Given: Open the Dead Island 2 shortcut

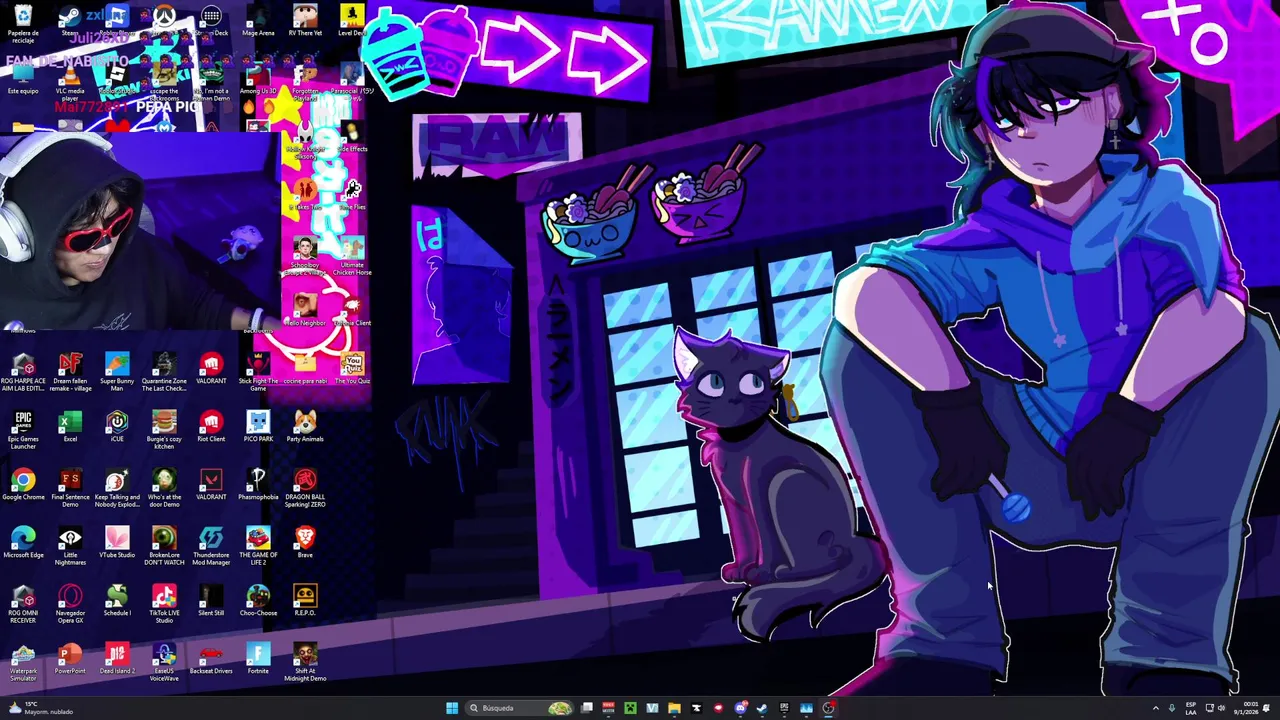Looking at the screenshot, I should point(117,660).
